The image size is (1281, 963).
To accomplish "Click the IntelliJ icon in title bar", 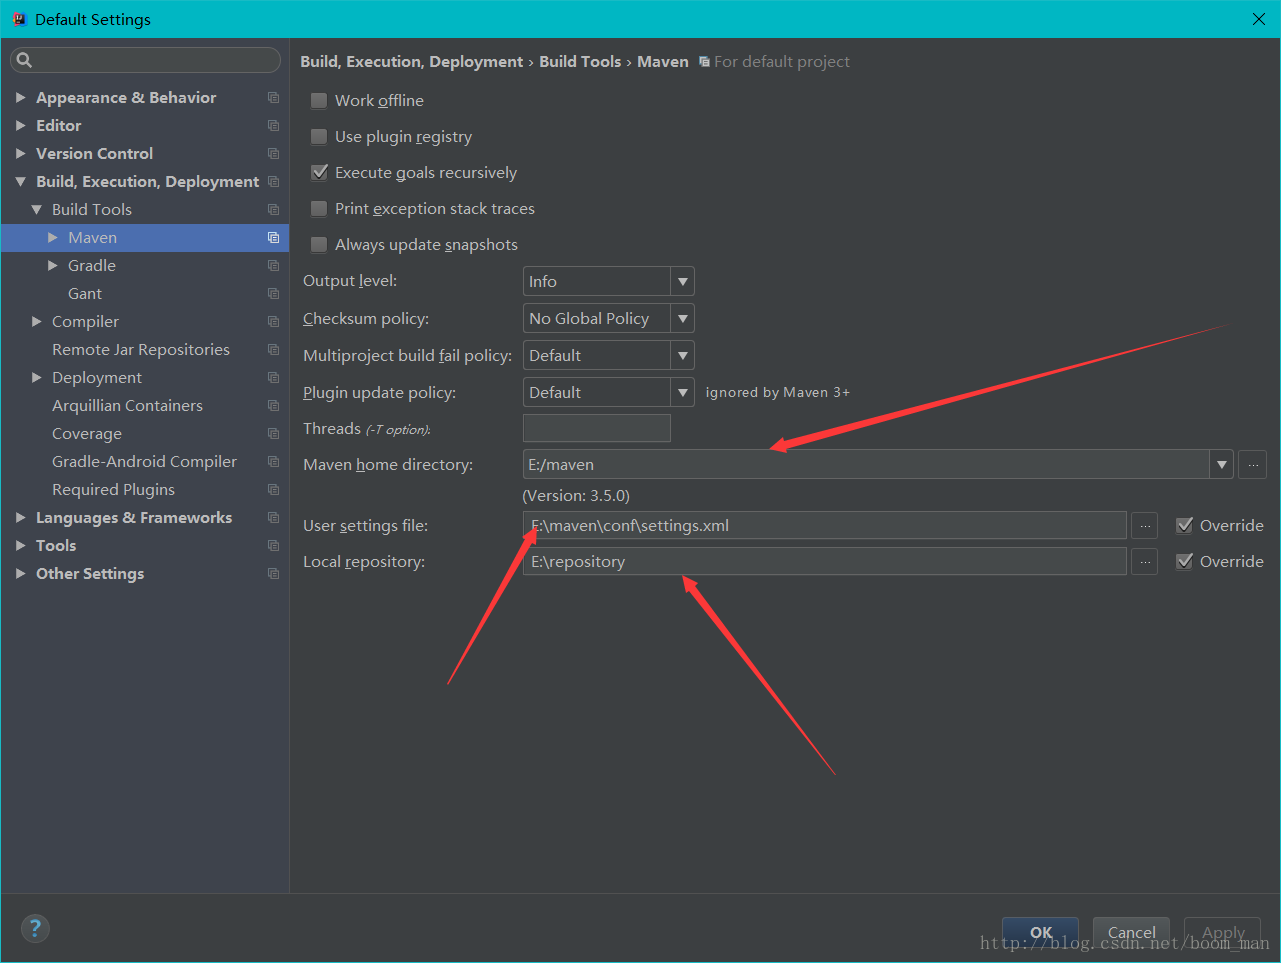I will point(19,19).
